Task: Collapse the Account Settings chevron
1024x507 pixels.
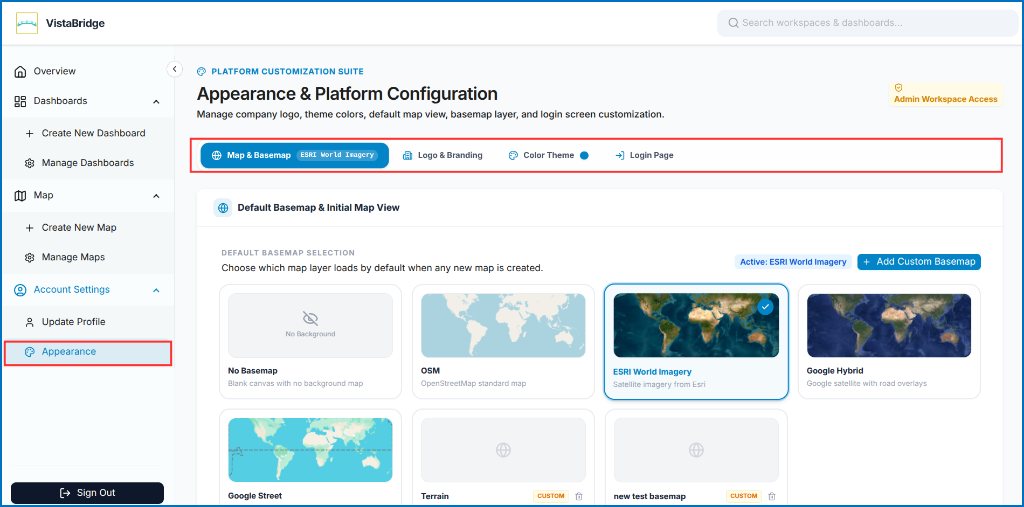Action: (x=156, y=290)
